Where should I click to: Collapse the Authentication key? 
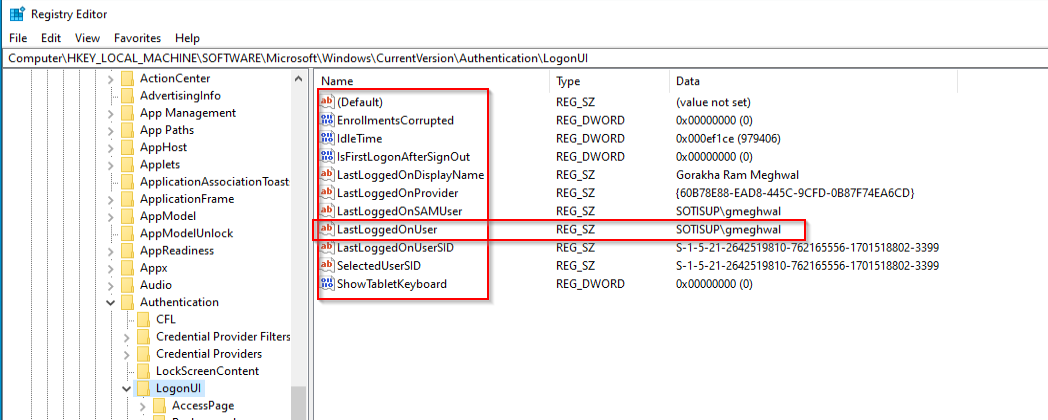[x=111, y=302]
